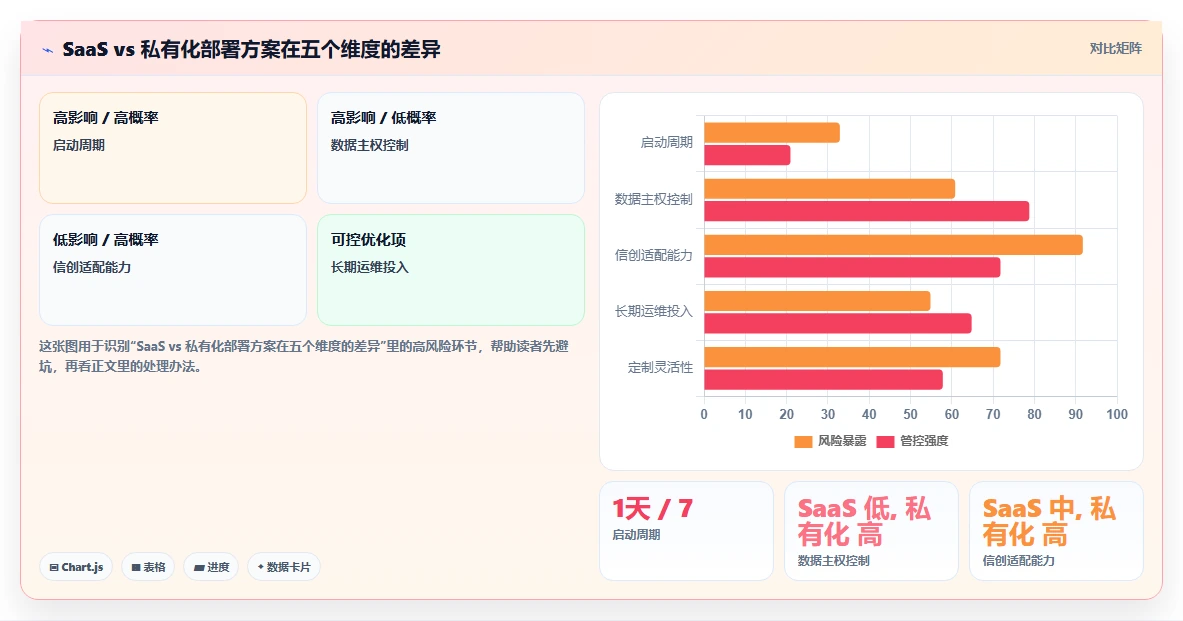This screenshot has width=1183, height=621.
Task: Click the red 信创适配能力 bar
Action: pyautogui.click(x=853, y=267)
